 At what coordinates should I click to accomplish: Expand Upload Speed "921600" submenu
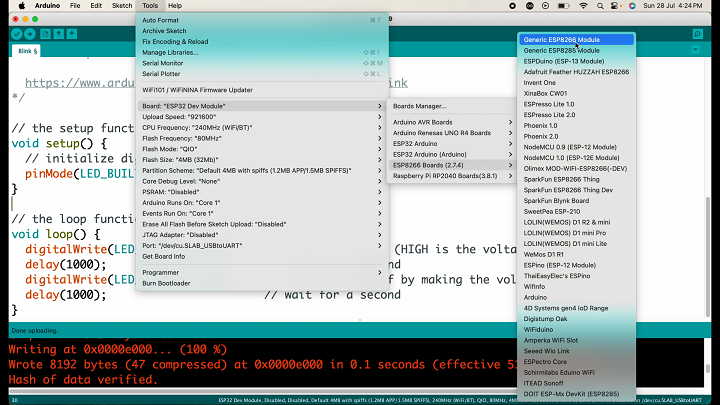click(x=262, y=117)
